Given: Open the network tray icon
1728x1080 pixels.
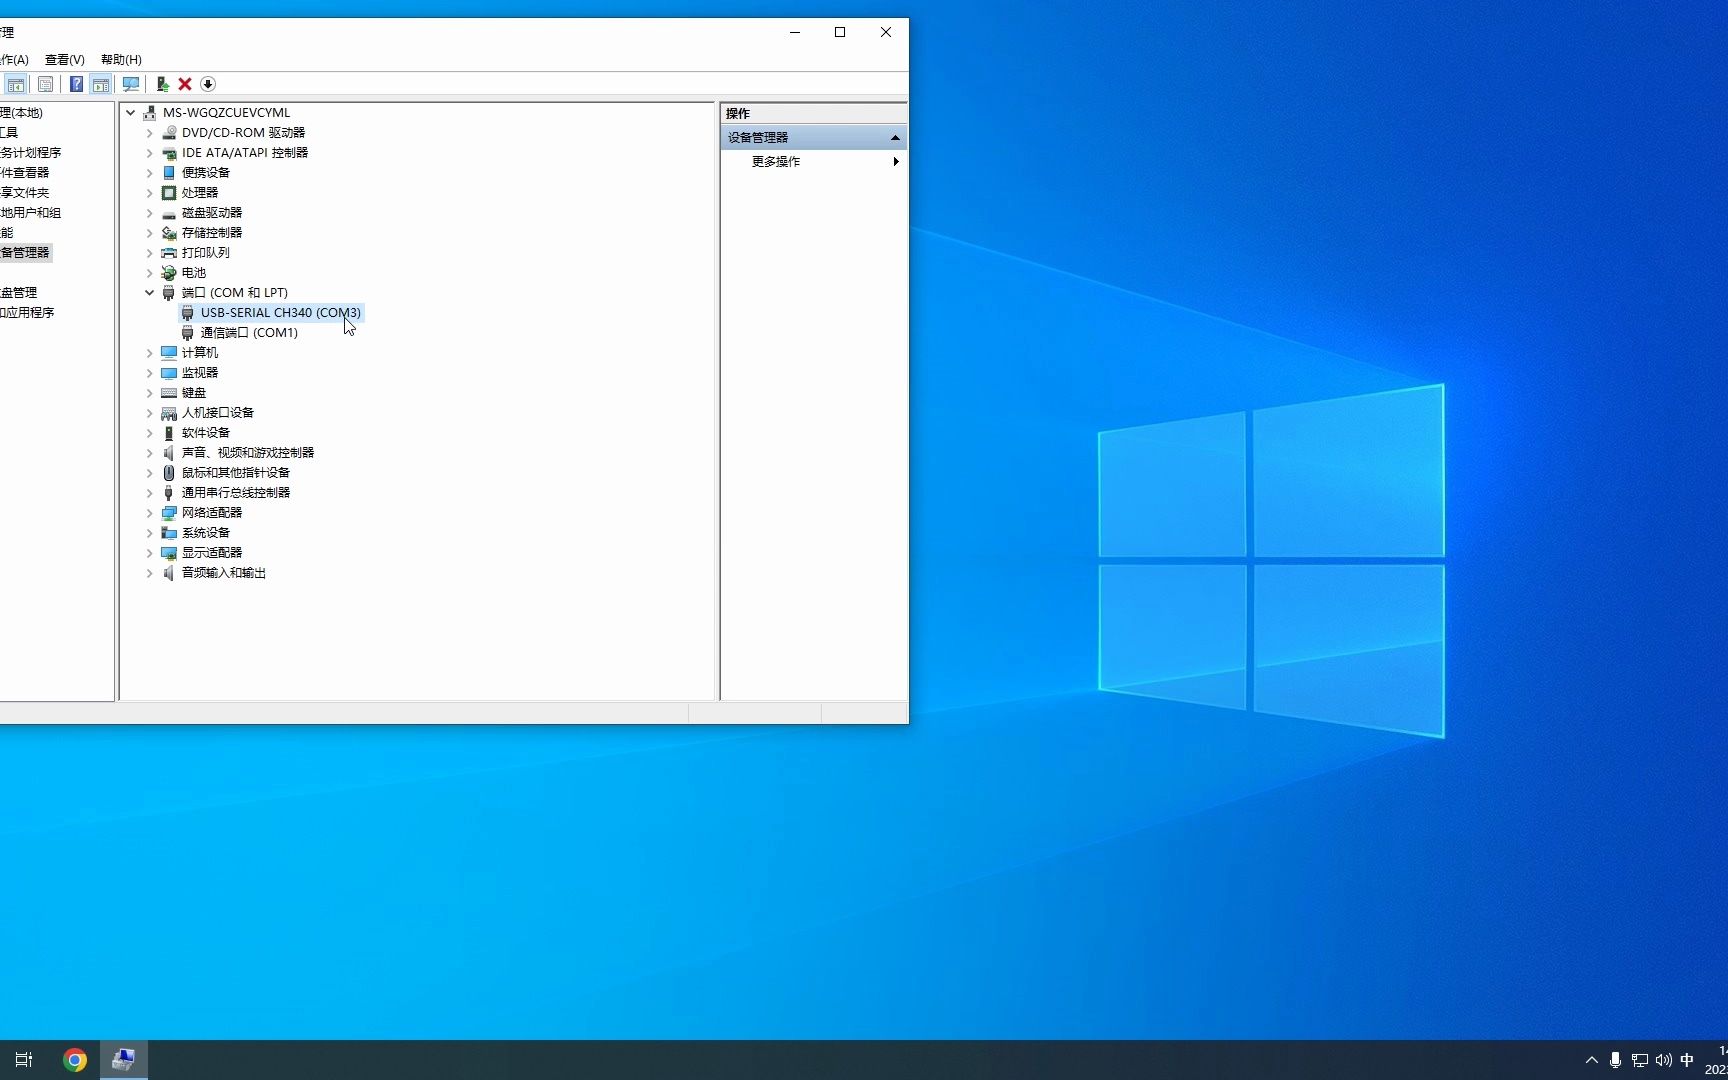Looking at the screenshot, I should (x=1640, y=1060).
